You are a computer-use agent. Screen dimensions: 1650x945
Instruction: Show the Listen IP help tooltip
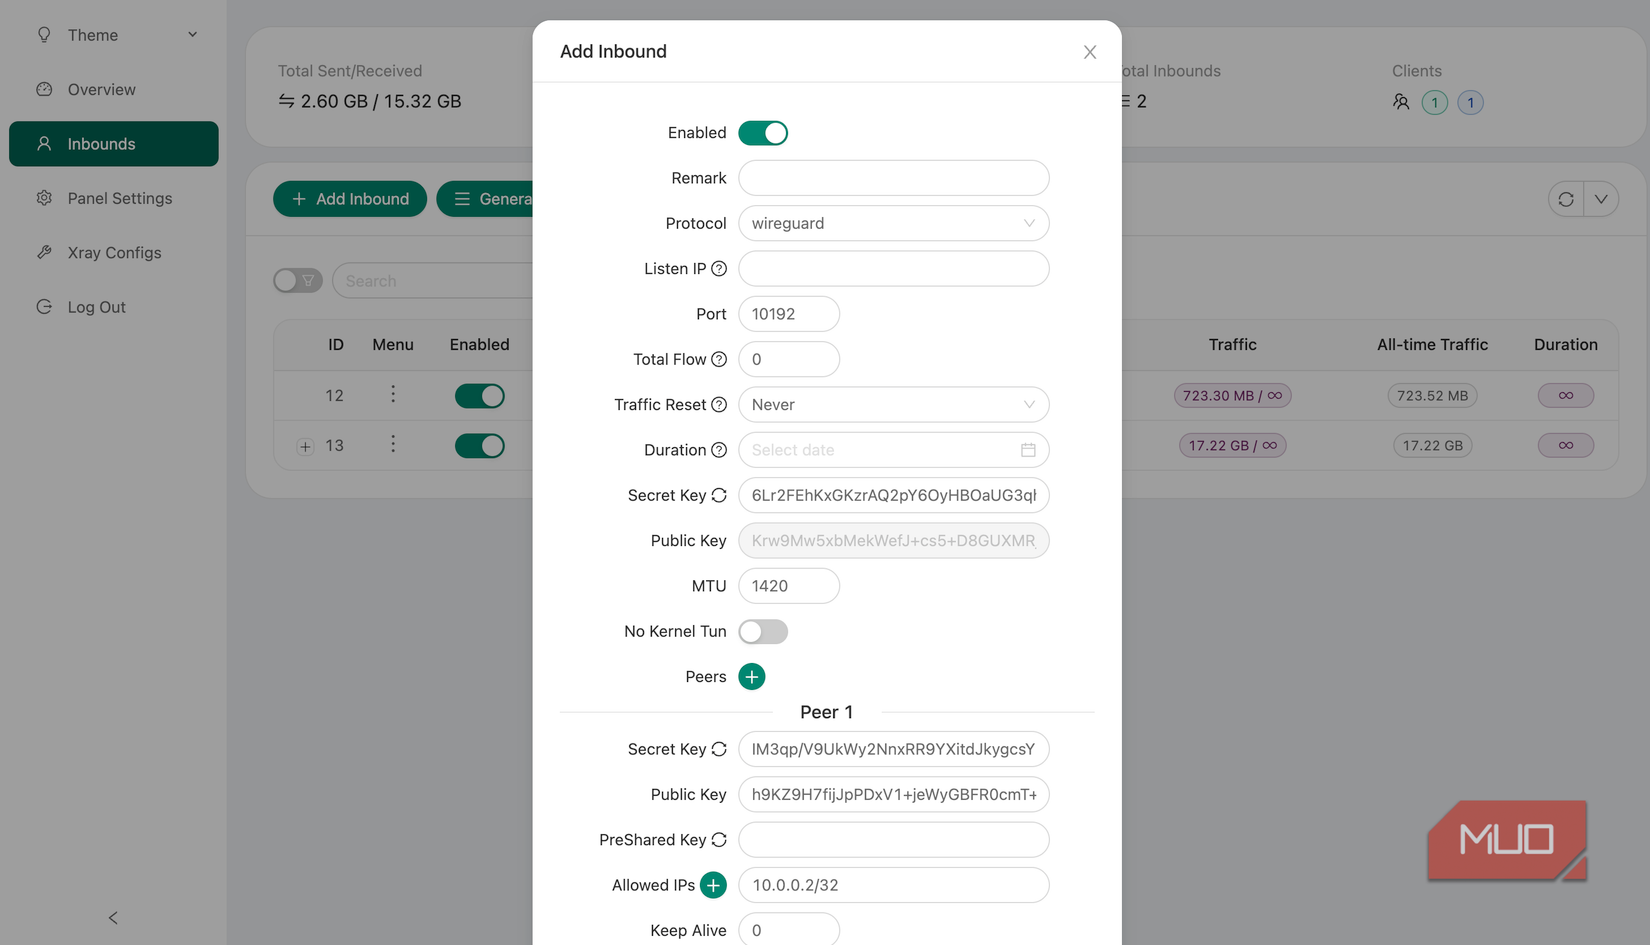tap(719, 269)
